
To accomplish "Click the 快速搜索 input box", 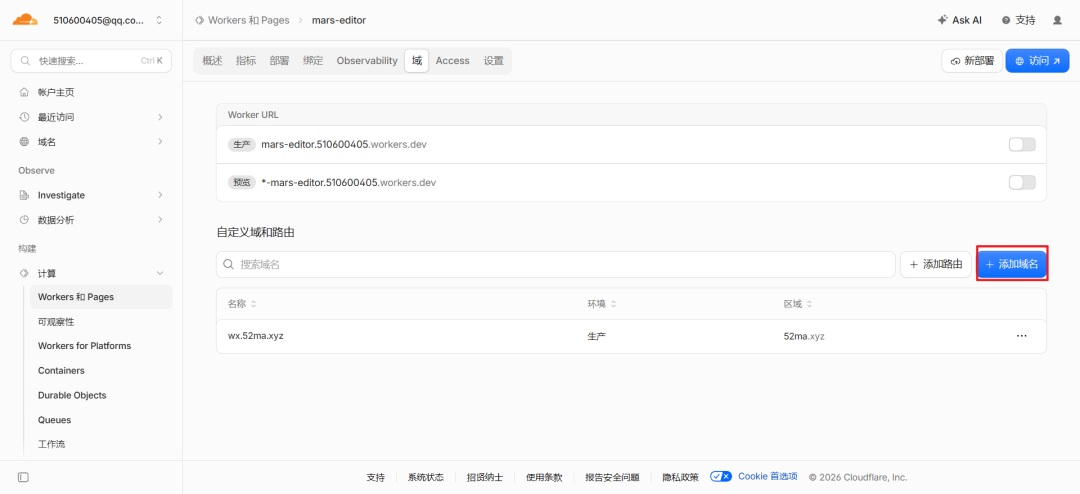I will (x=91, y=61).
